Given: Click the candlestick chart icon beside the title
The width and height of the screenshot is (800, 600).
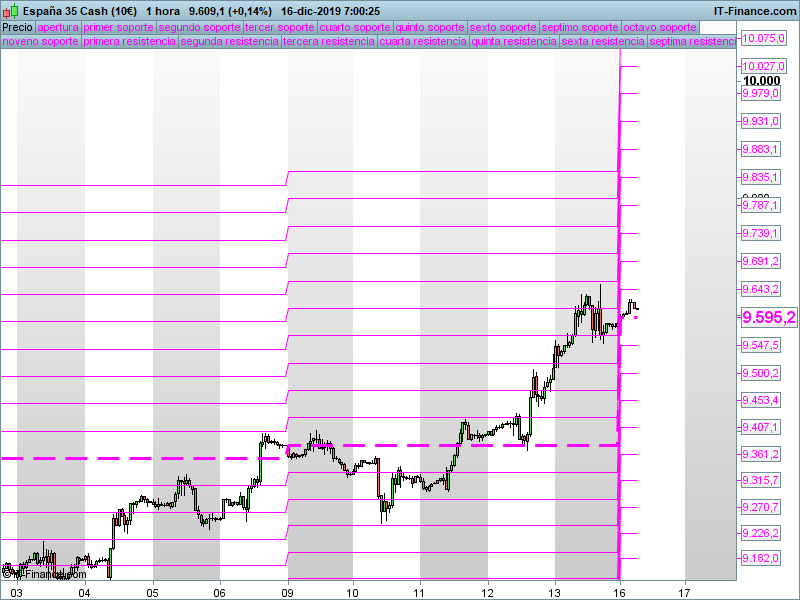Looking at the screenshot, I should [x=10, y=11].
